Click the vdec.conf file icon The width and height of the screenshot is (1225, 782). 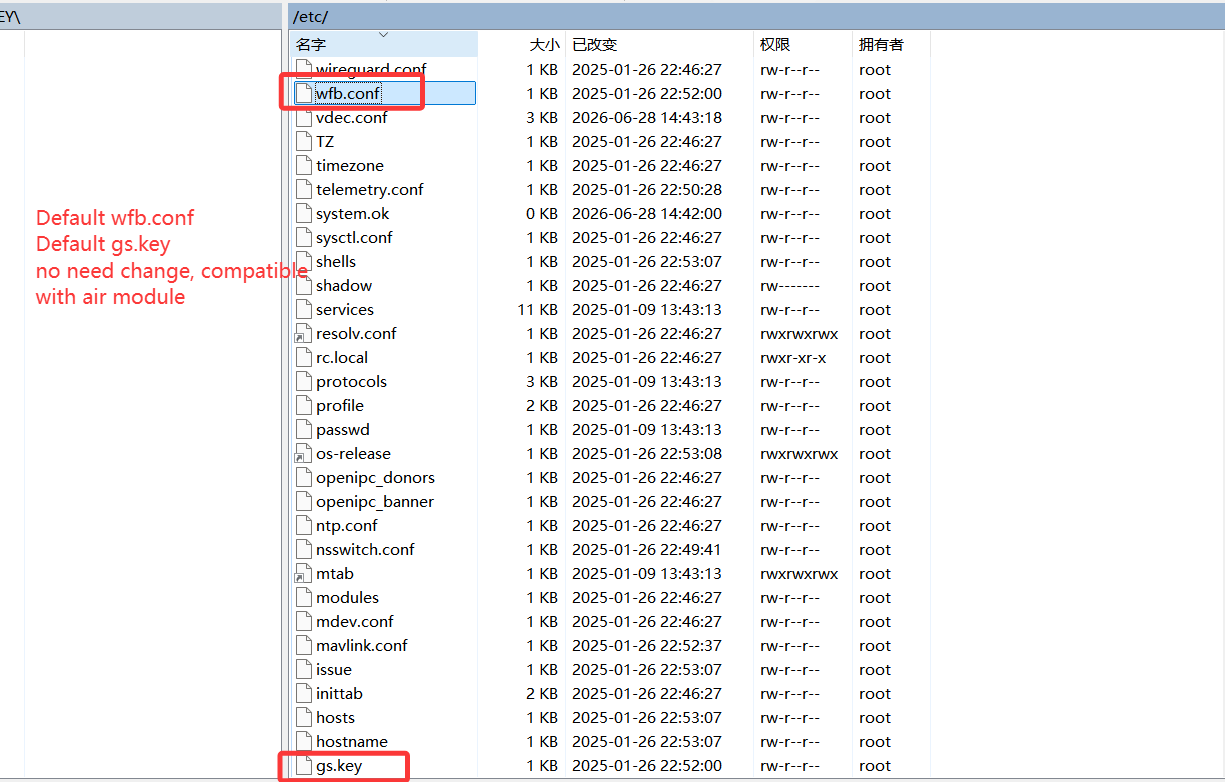(304, 117)
